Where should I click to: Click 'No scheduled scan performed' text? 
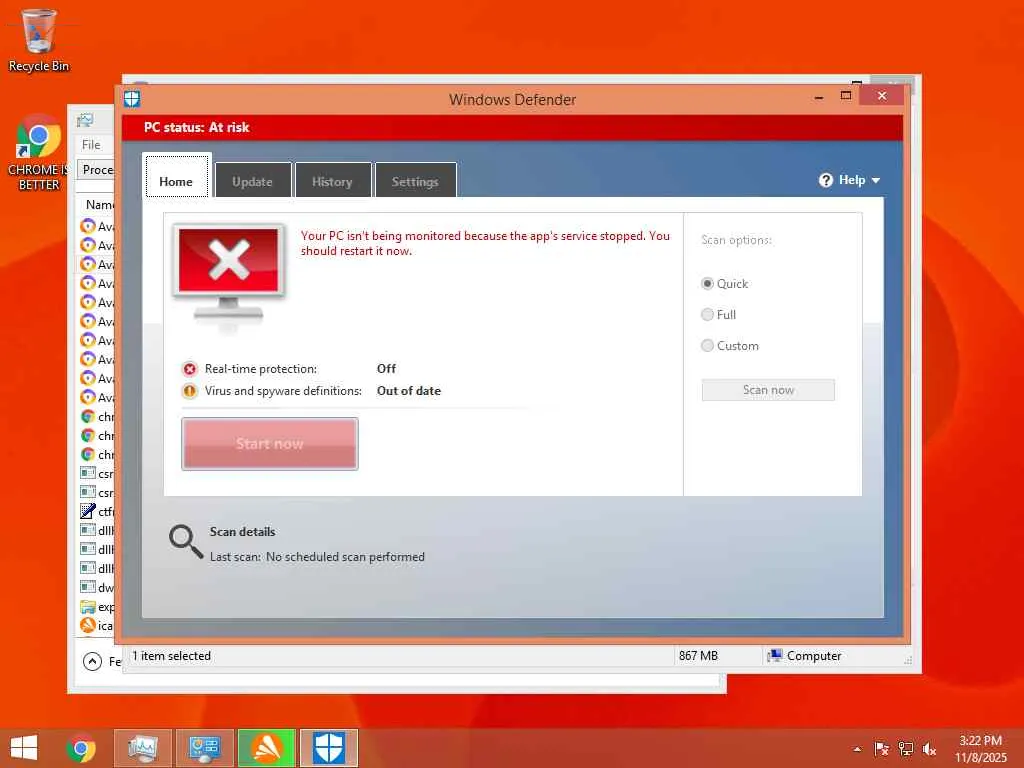pos(345,557)
